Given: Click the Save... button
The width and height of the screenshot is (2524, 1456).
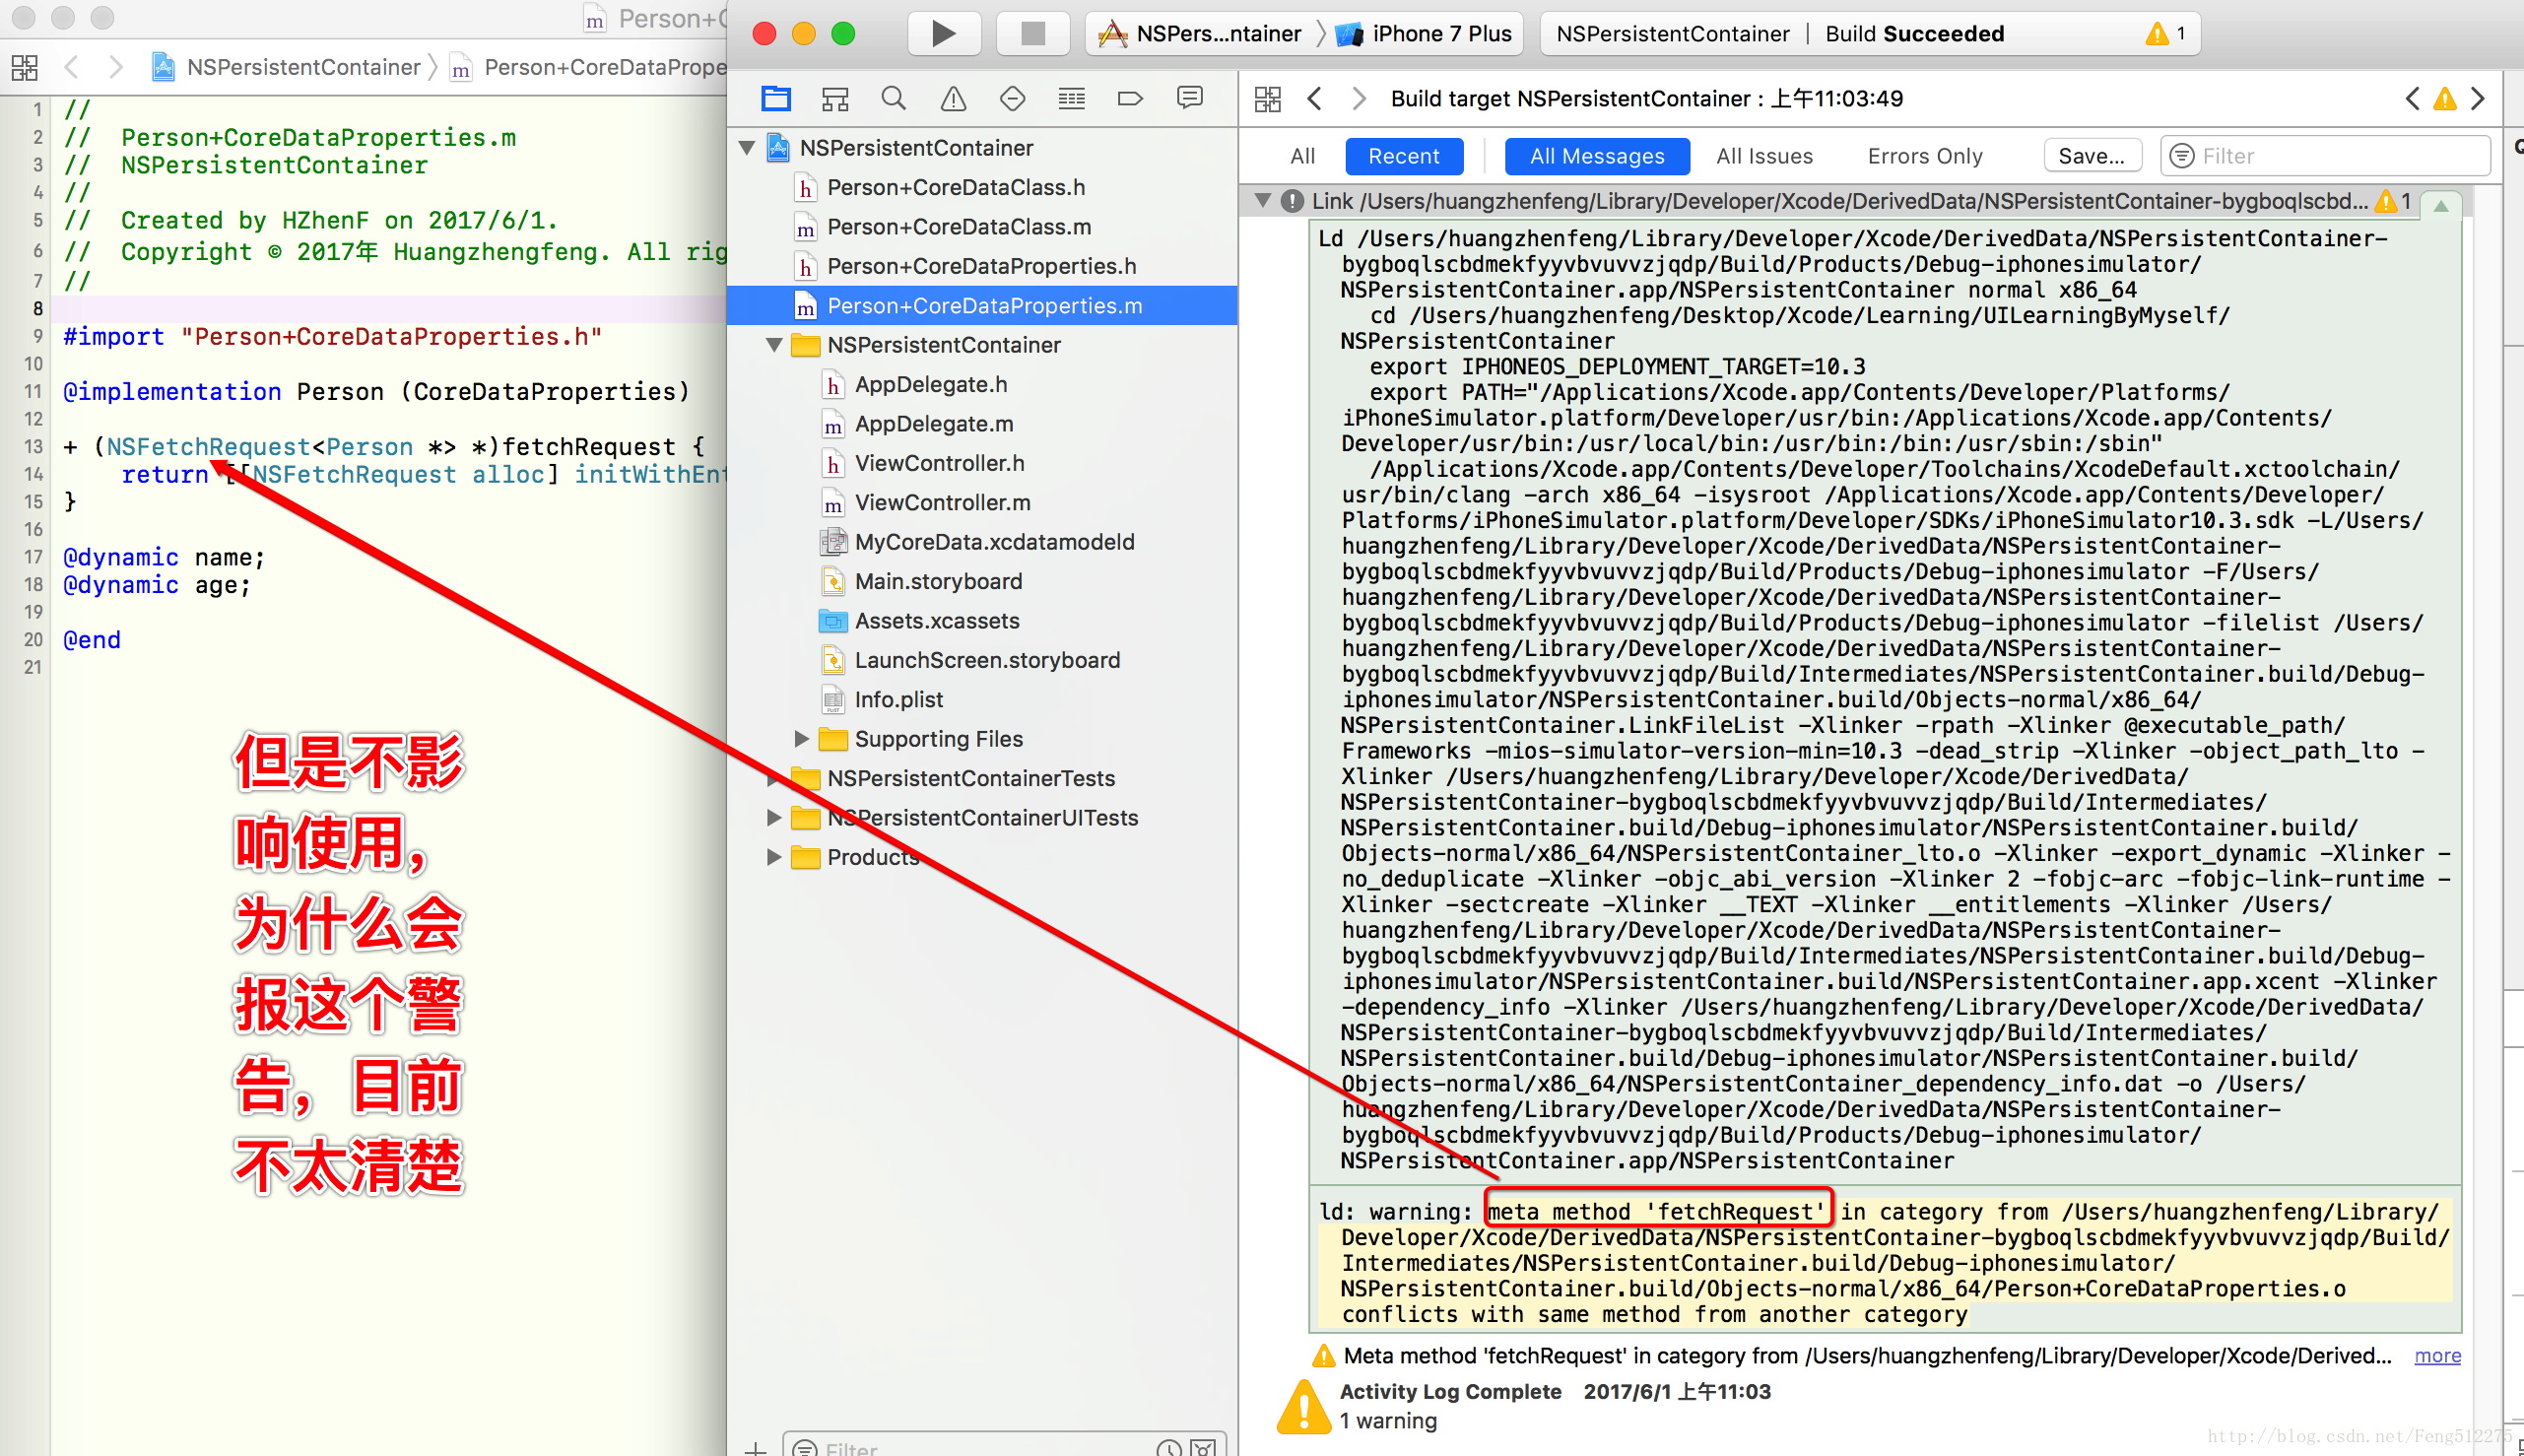Looking at the screenshot, I should click(x=2091, y=156).
